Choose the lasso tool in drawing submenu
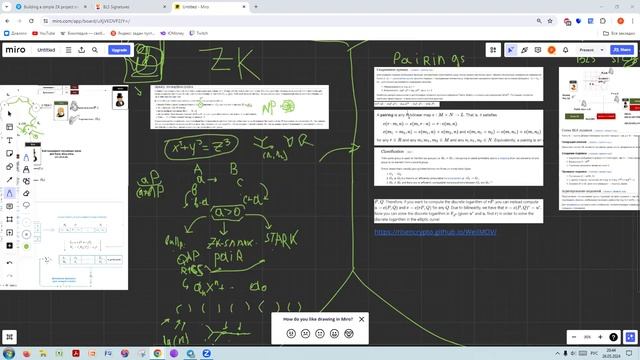640x360 pixels. click(x=27, y=205)
